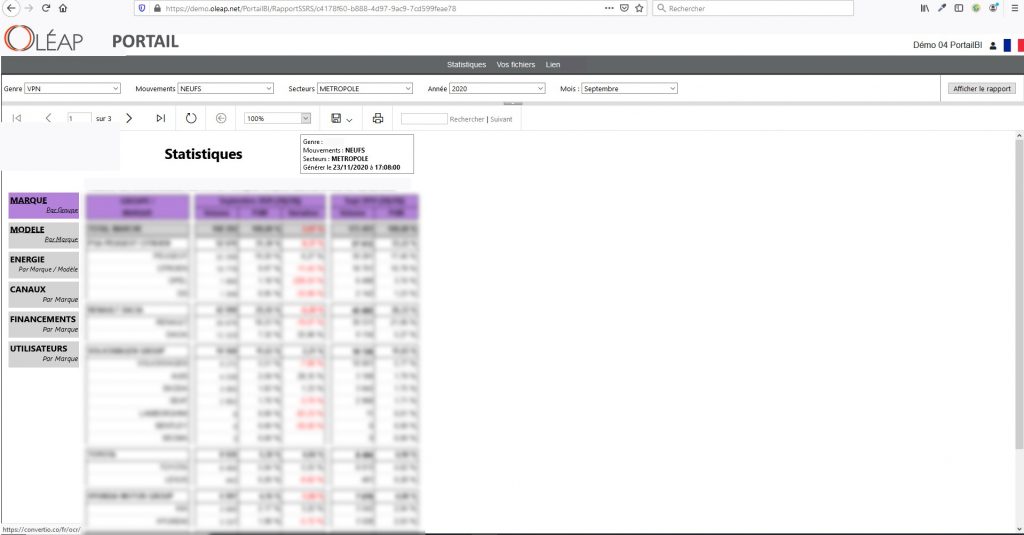Click the user profile icon beside Démo 04 PortailBI
Screen dimensions: 1024x535
pyautogui.click(x=993, y=45)
